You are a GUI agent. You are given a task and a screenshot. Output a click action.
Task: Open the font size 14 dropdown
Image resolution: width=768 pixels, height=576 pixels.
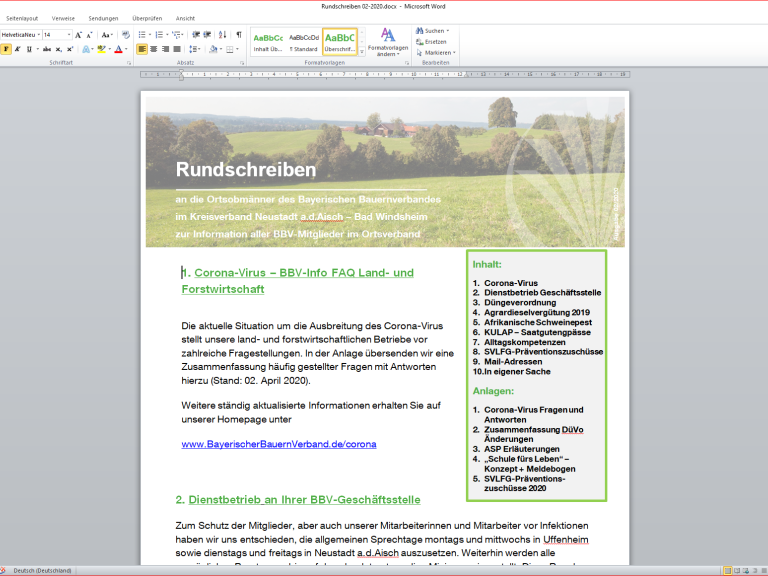(69, 35)
